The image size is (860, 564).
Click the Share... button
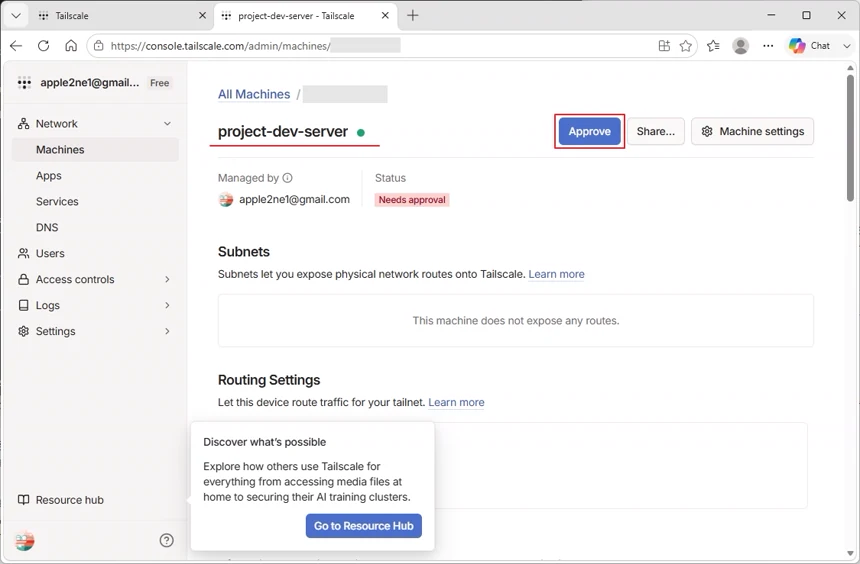656,131
